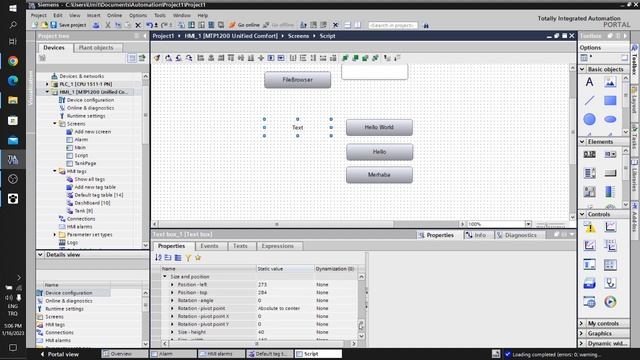Collapse the Screens folder in project tree
This screenshot has height=360, width=640.
coord(55,123)
